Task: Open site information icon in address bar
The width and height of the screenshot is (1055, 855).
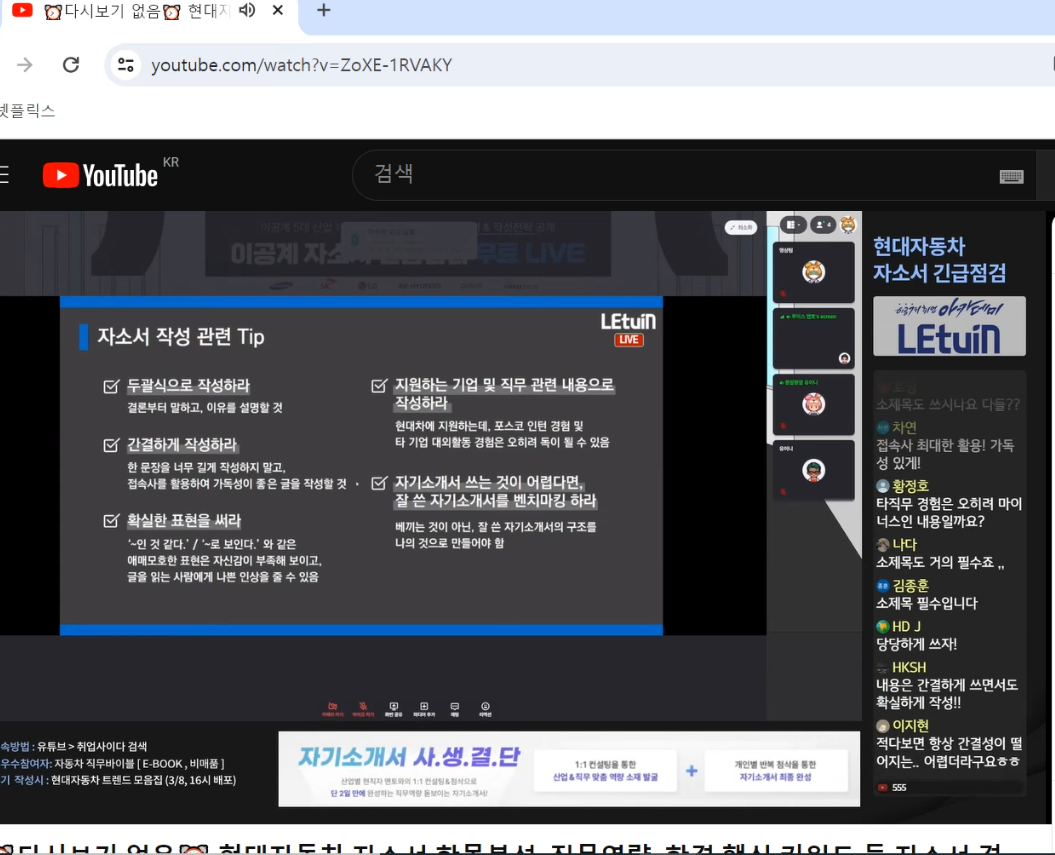Action: [126, 65]
